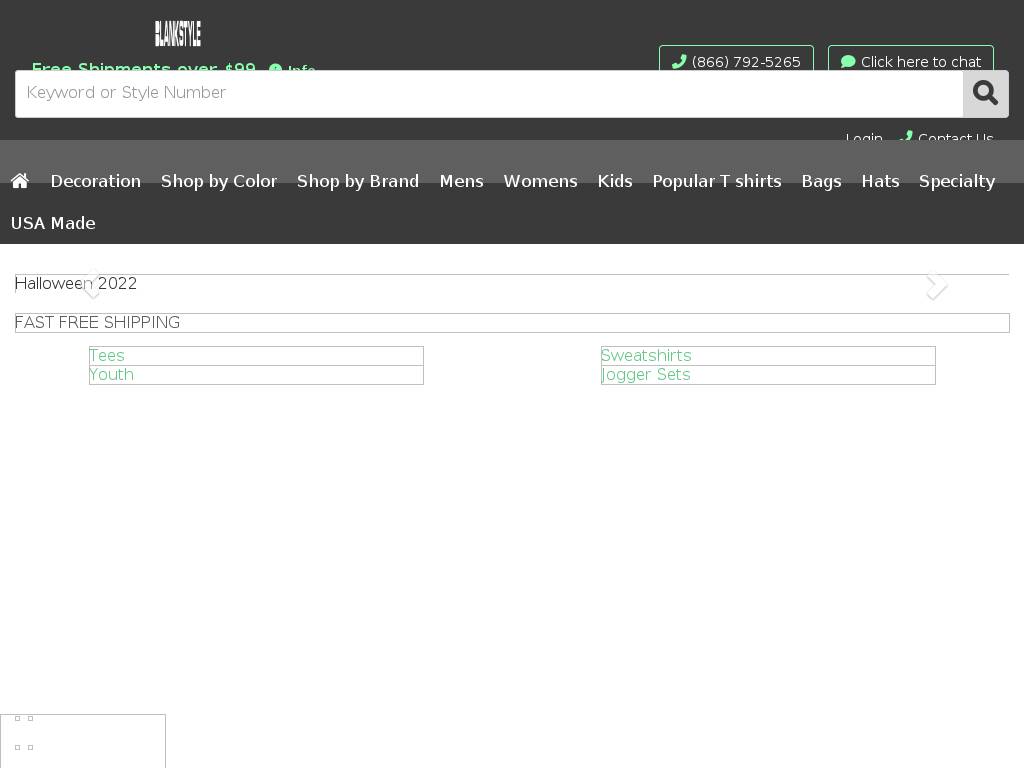Viewport: 1024px width, 768px height.
Task: Go to homepage via house icon
Action: click(20, 181)
